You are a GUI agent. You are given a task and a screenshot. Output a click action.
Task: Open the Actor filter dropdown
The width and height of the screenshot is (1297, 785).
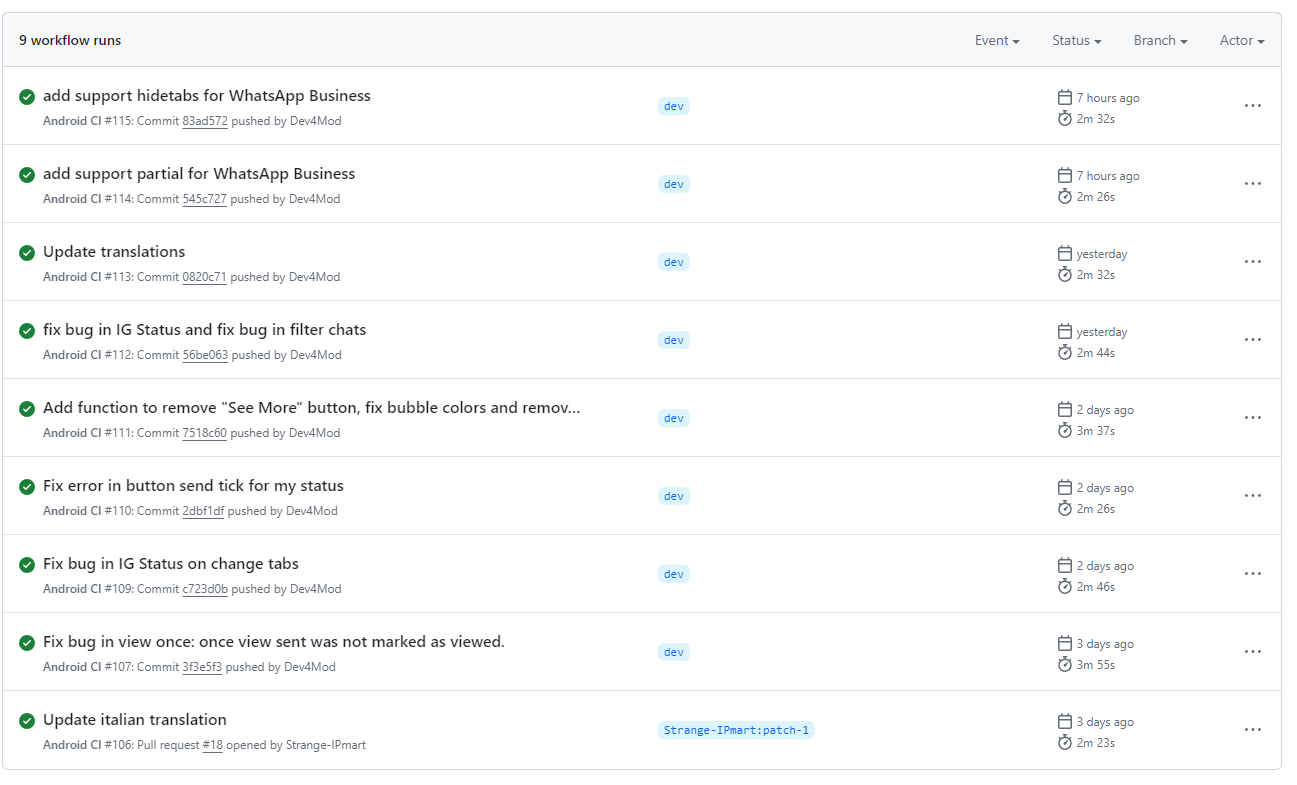click(x=1242, y=41)
